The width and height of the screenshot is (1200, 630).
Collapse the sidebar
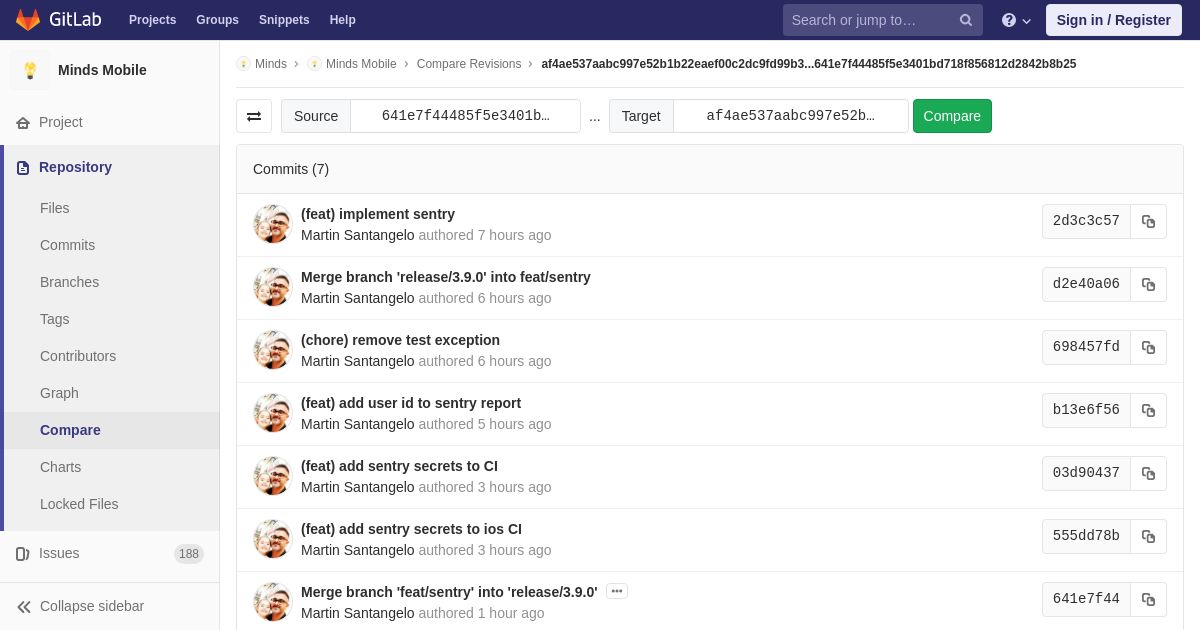80,606
